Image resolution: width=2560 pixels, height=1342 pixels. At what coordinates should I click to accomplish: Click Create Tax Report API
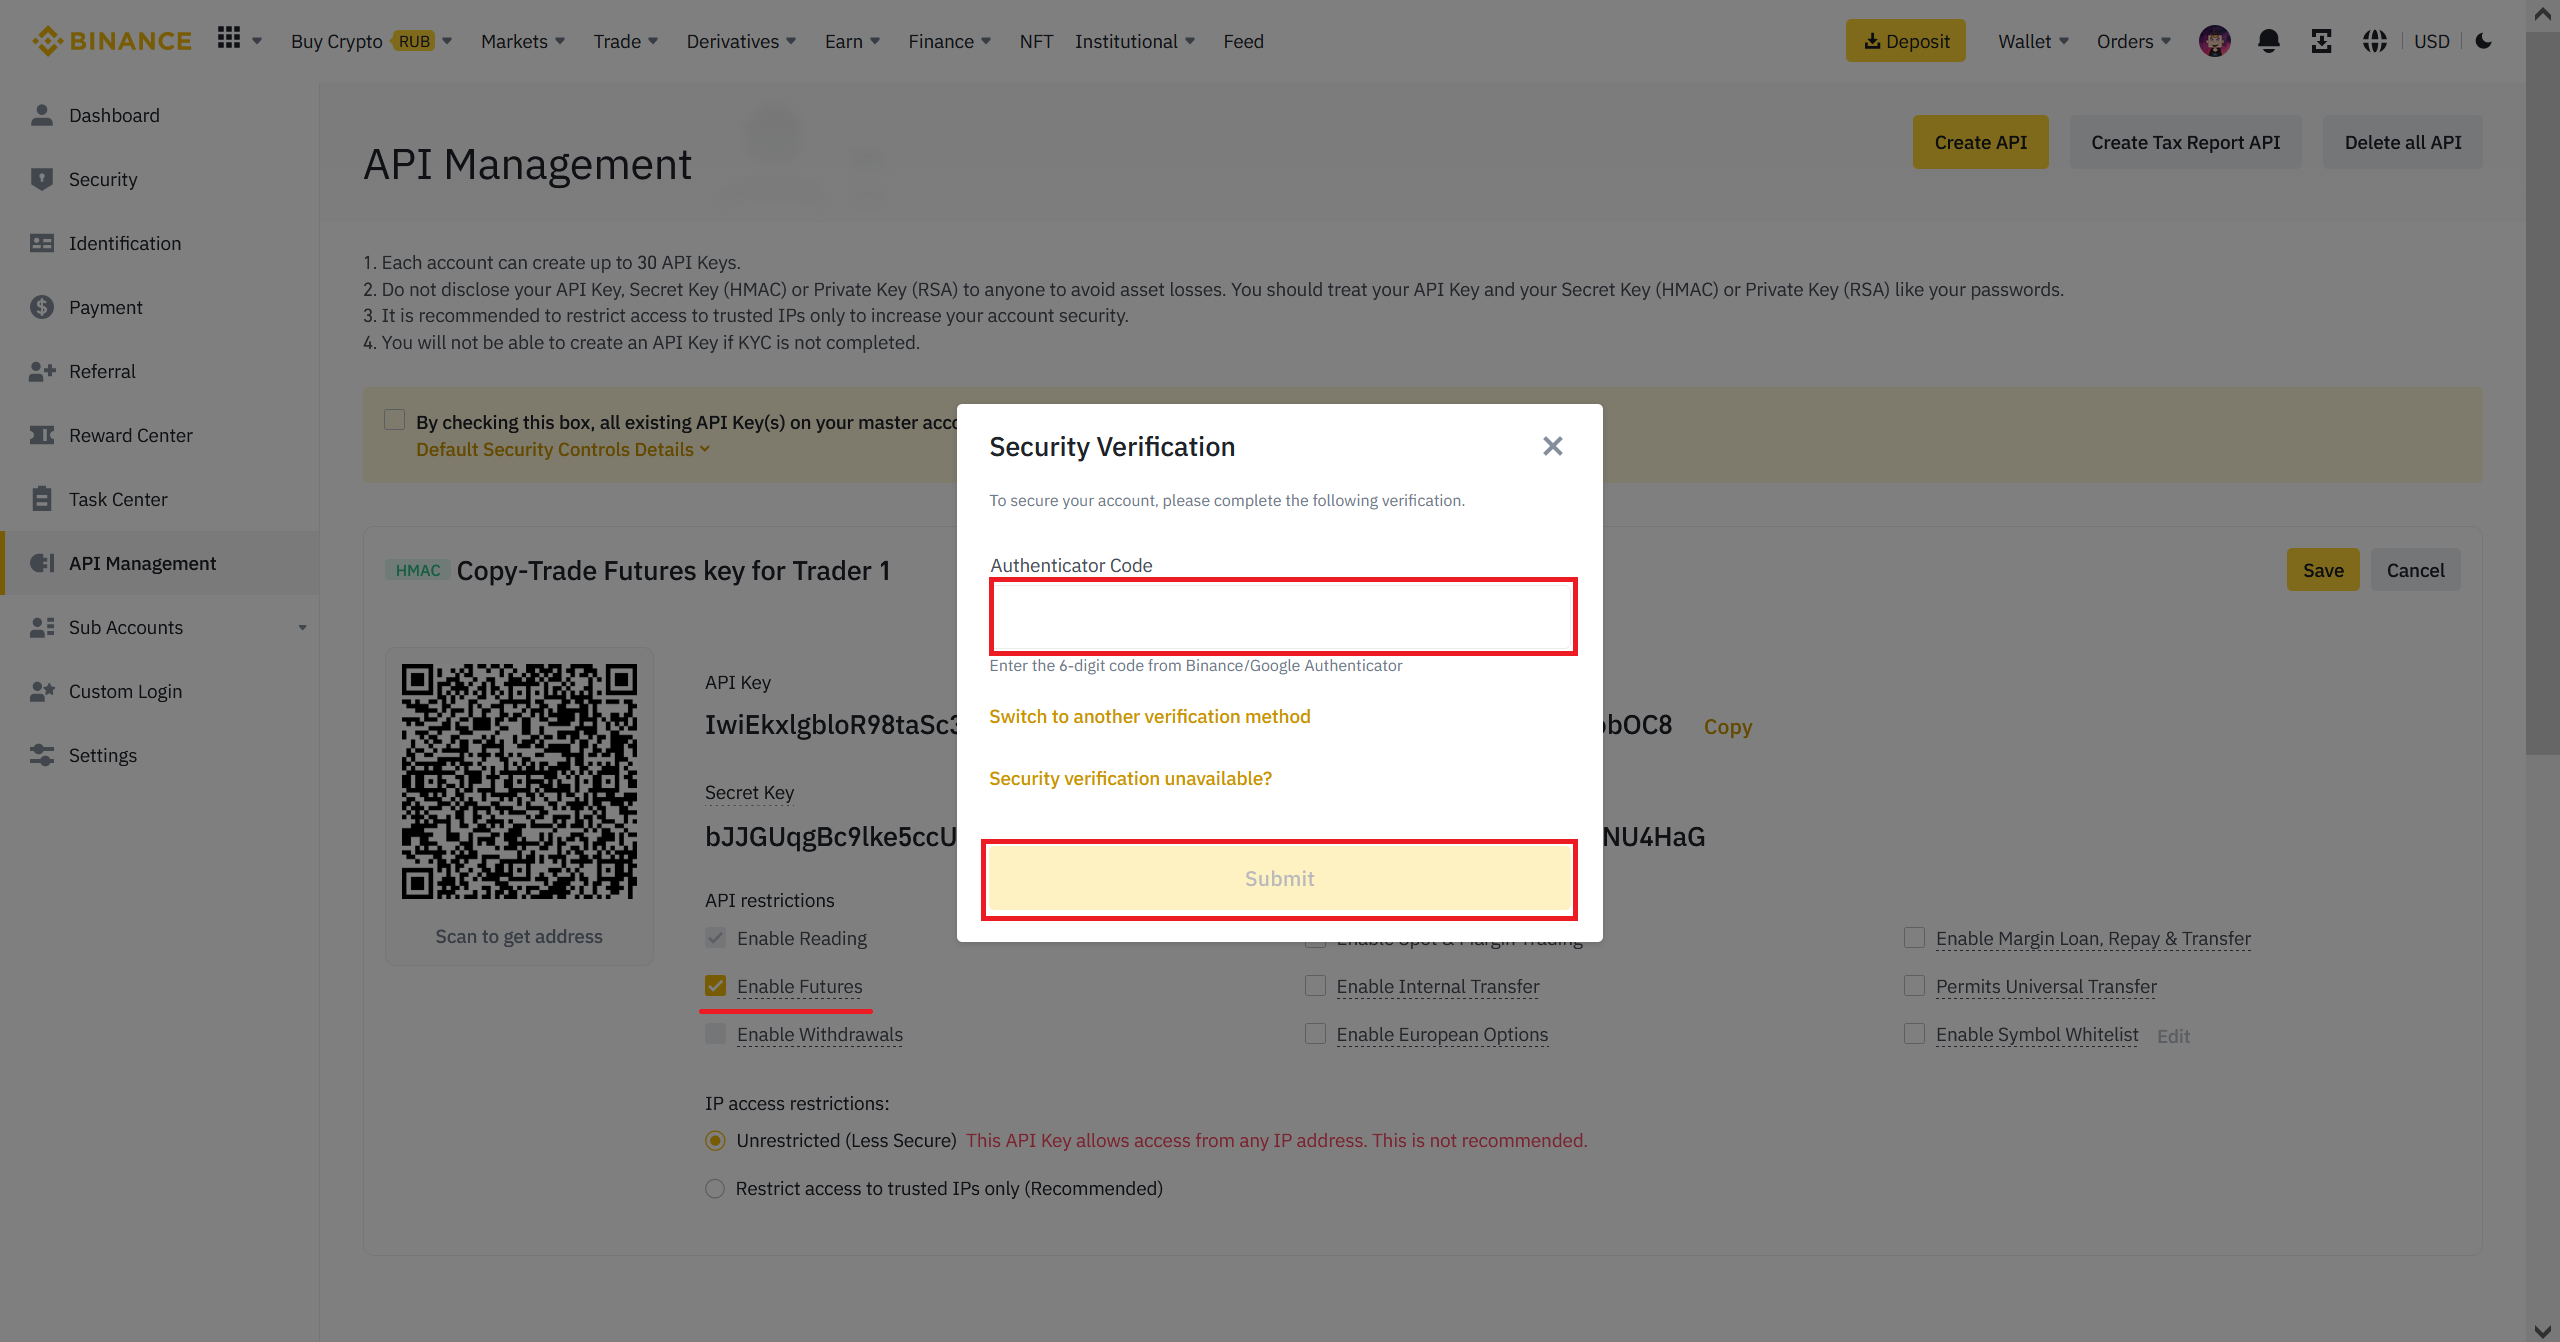click(x=2185, y=142)
